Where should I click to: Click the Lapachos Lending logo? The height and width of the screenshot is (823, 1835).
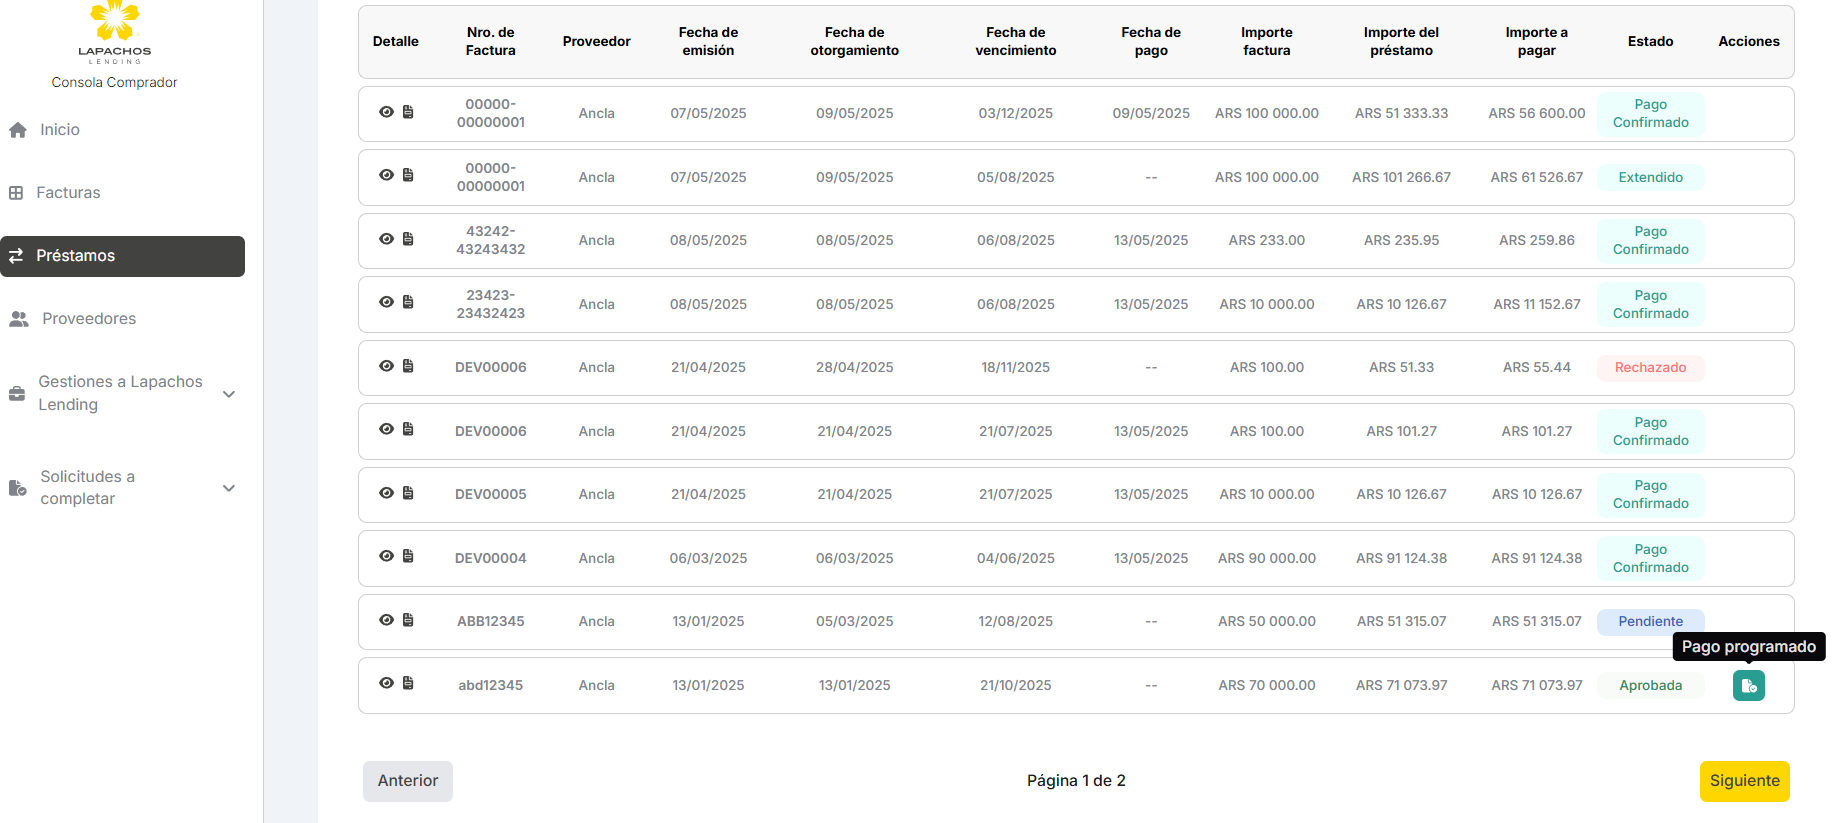(x=114, y=32)
